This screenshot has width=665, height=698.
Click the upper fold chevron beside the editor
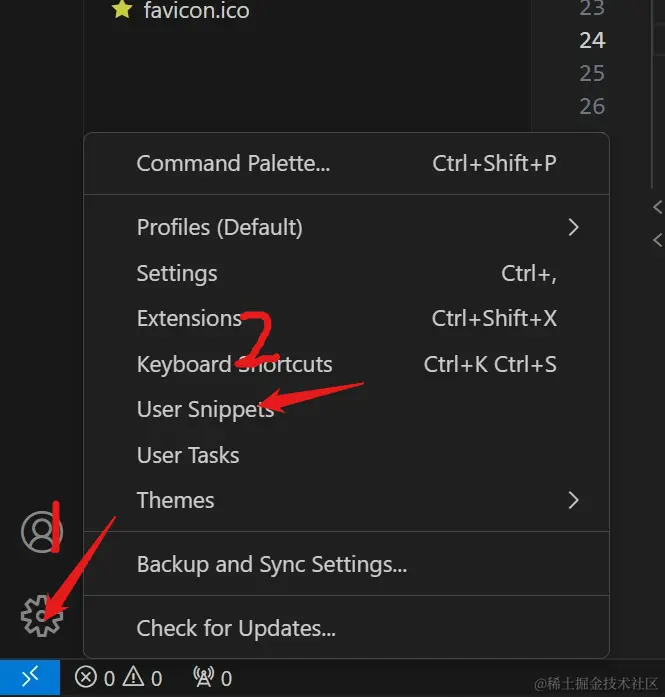click(657, 207)
